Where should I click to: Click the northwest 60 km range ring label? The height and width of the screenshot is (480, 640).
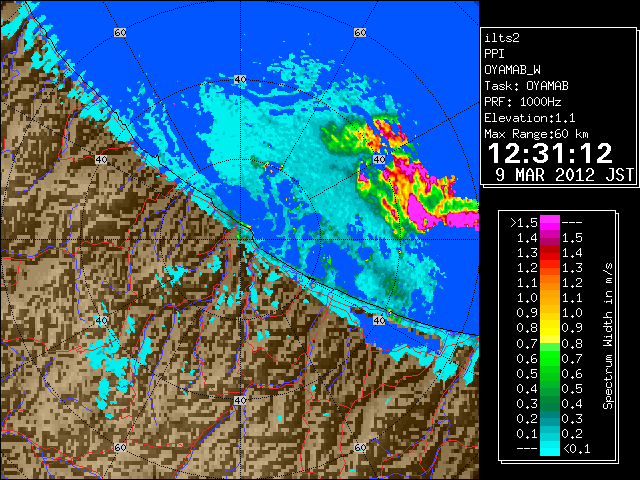tap(120, 32)
